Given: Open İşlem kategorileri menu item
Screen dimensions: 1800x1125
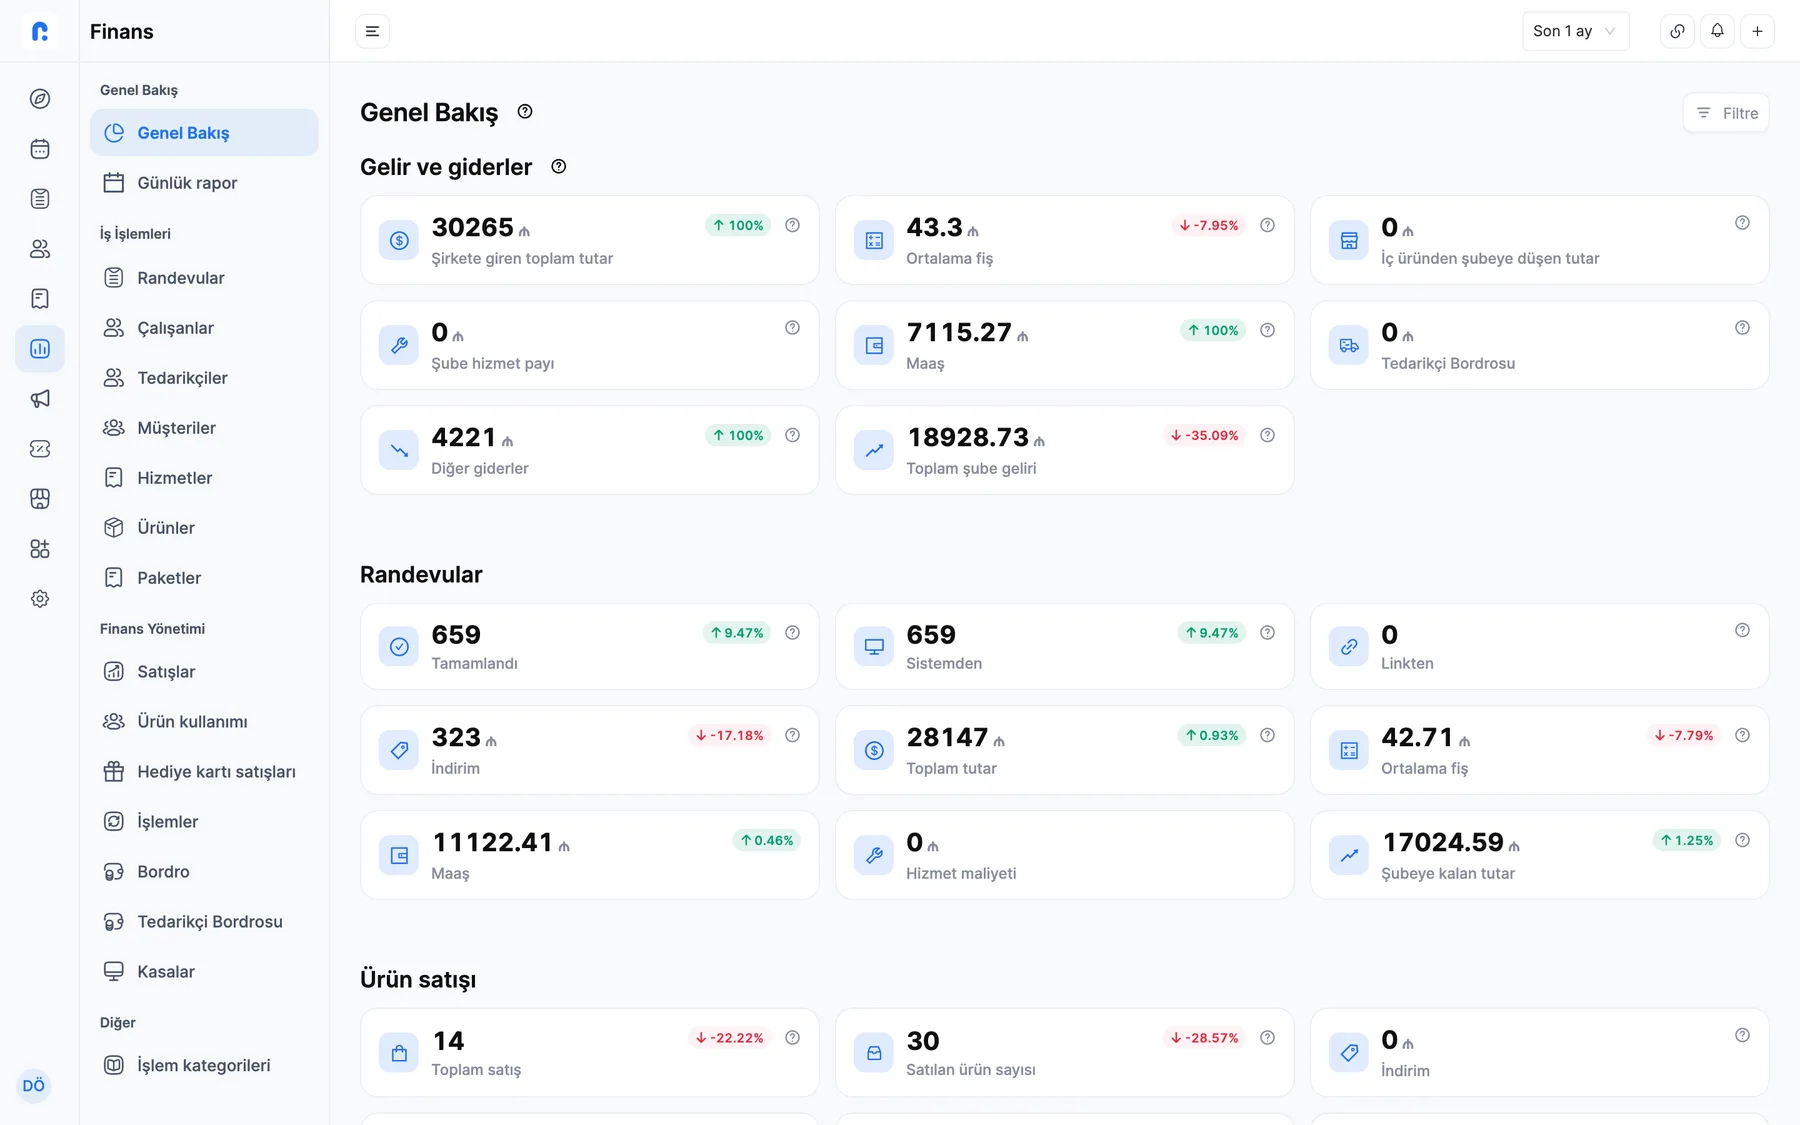Looking at the screenshot, I should tap(204, 1066).
